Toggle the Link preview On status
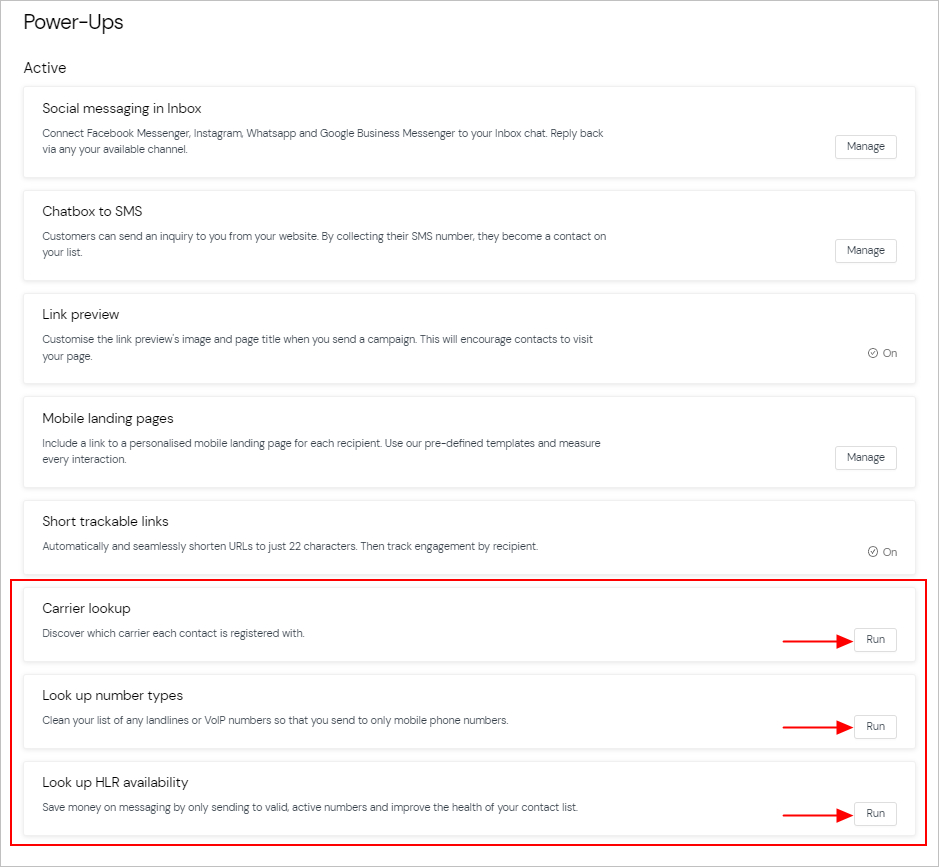939x867 pixels. [882, 353]
